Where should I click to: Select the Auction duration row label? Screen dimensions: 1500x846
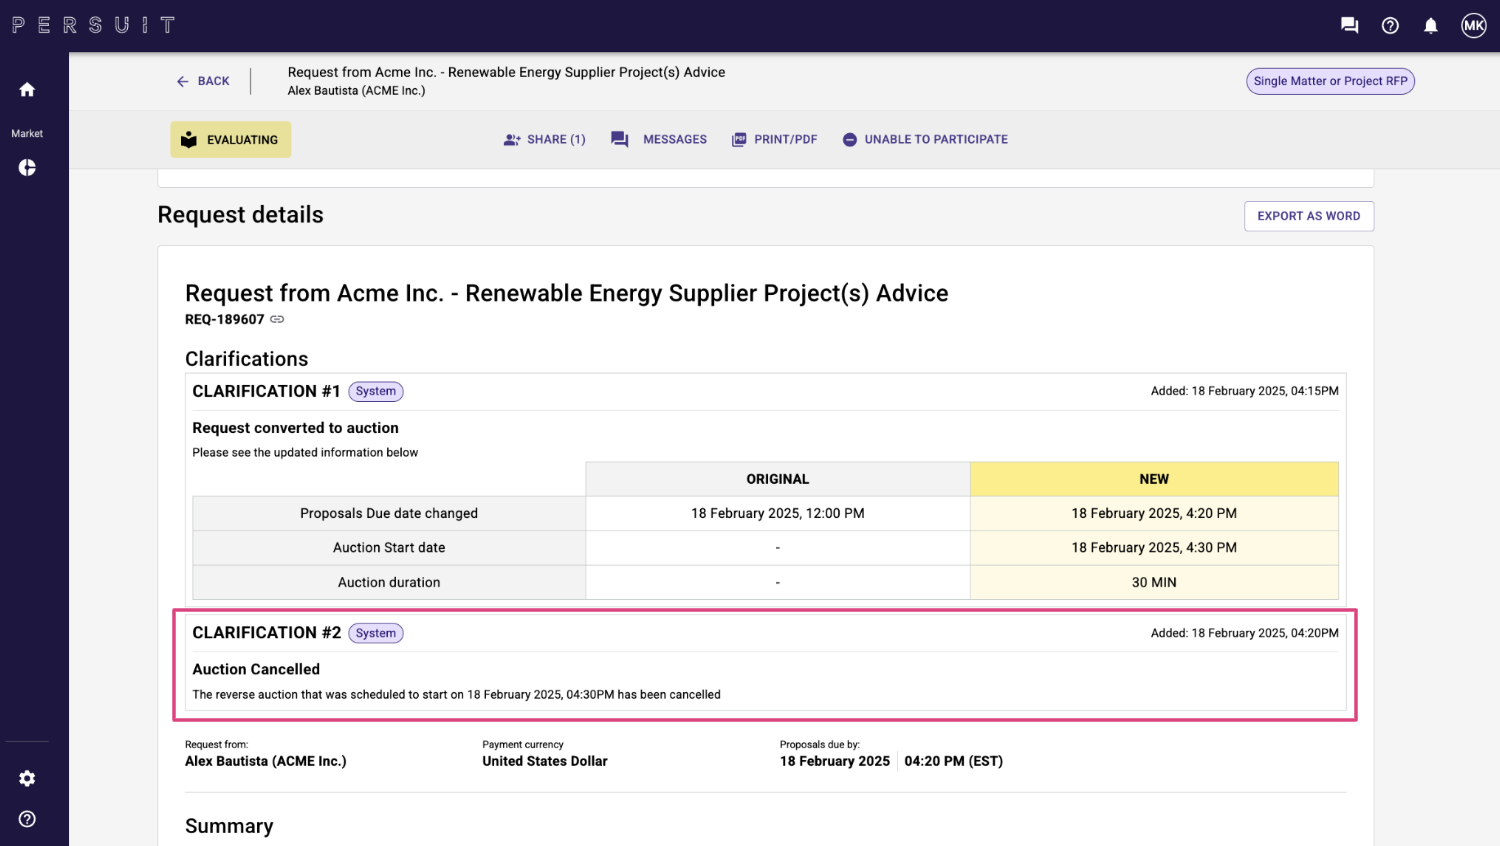(389, 582)
